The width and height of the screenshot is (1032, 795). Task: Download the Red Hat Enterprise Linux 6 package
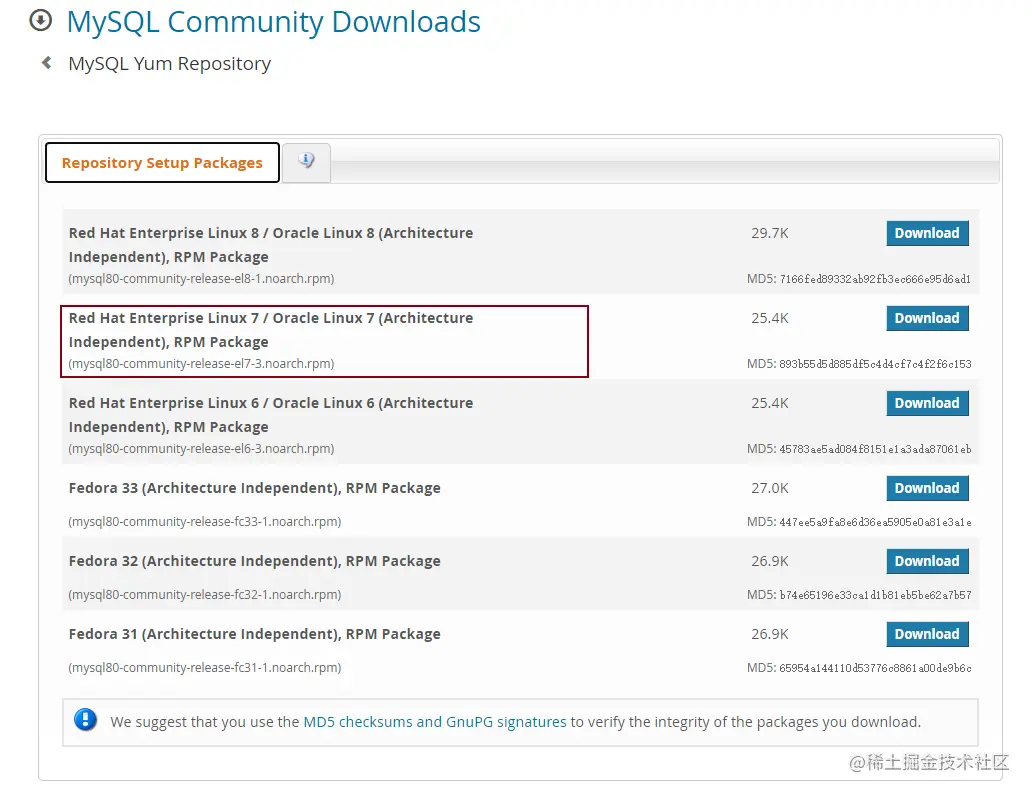coord(927,403)
